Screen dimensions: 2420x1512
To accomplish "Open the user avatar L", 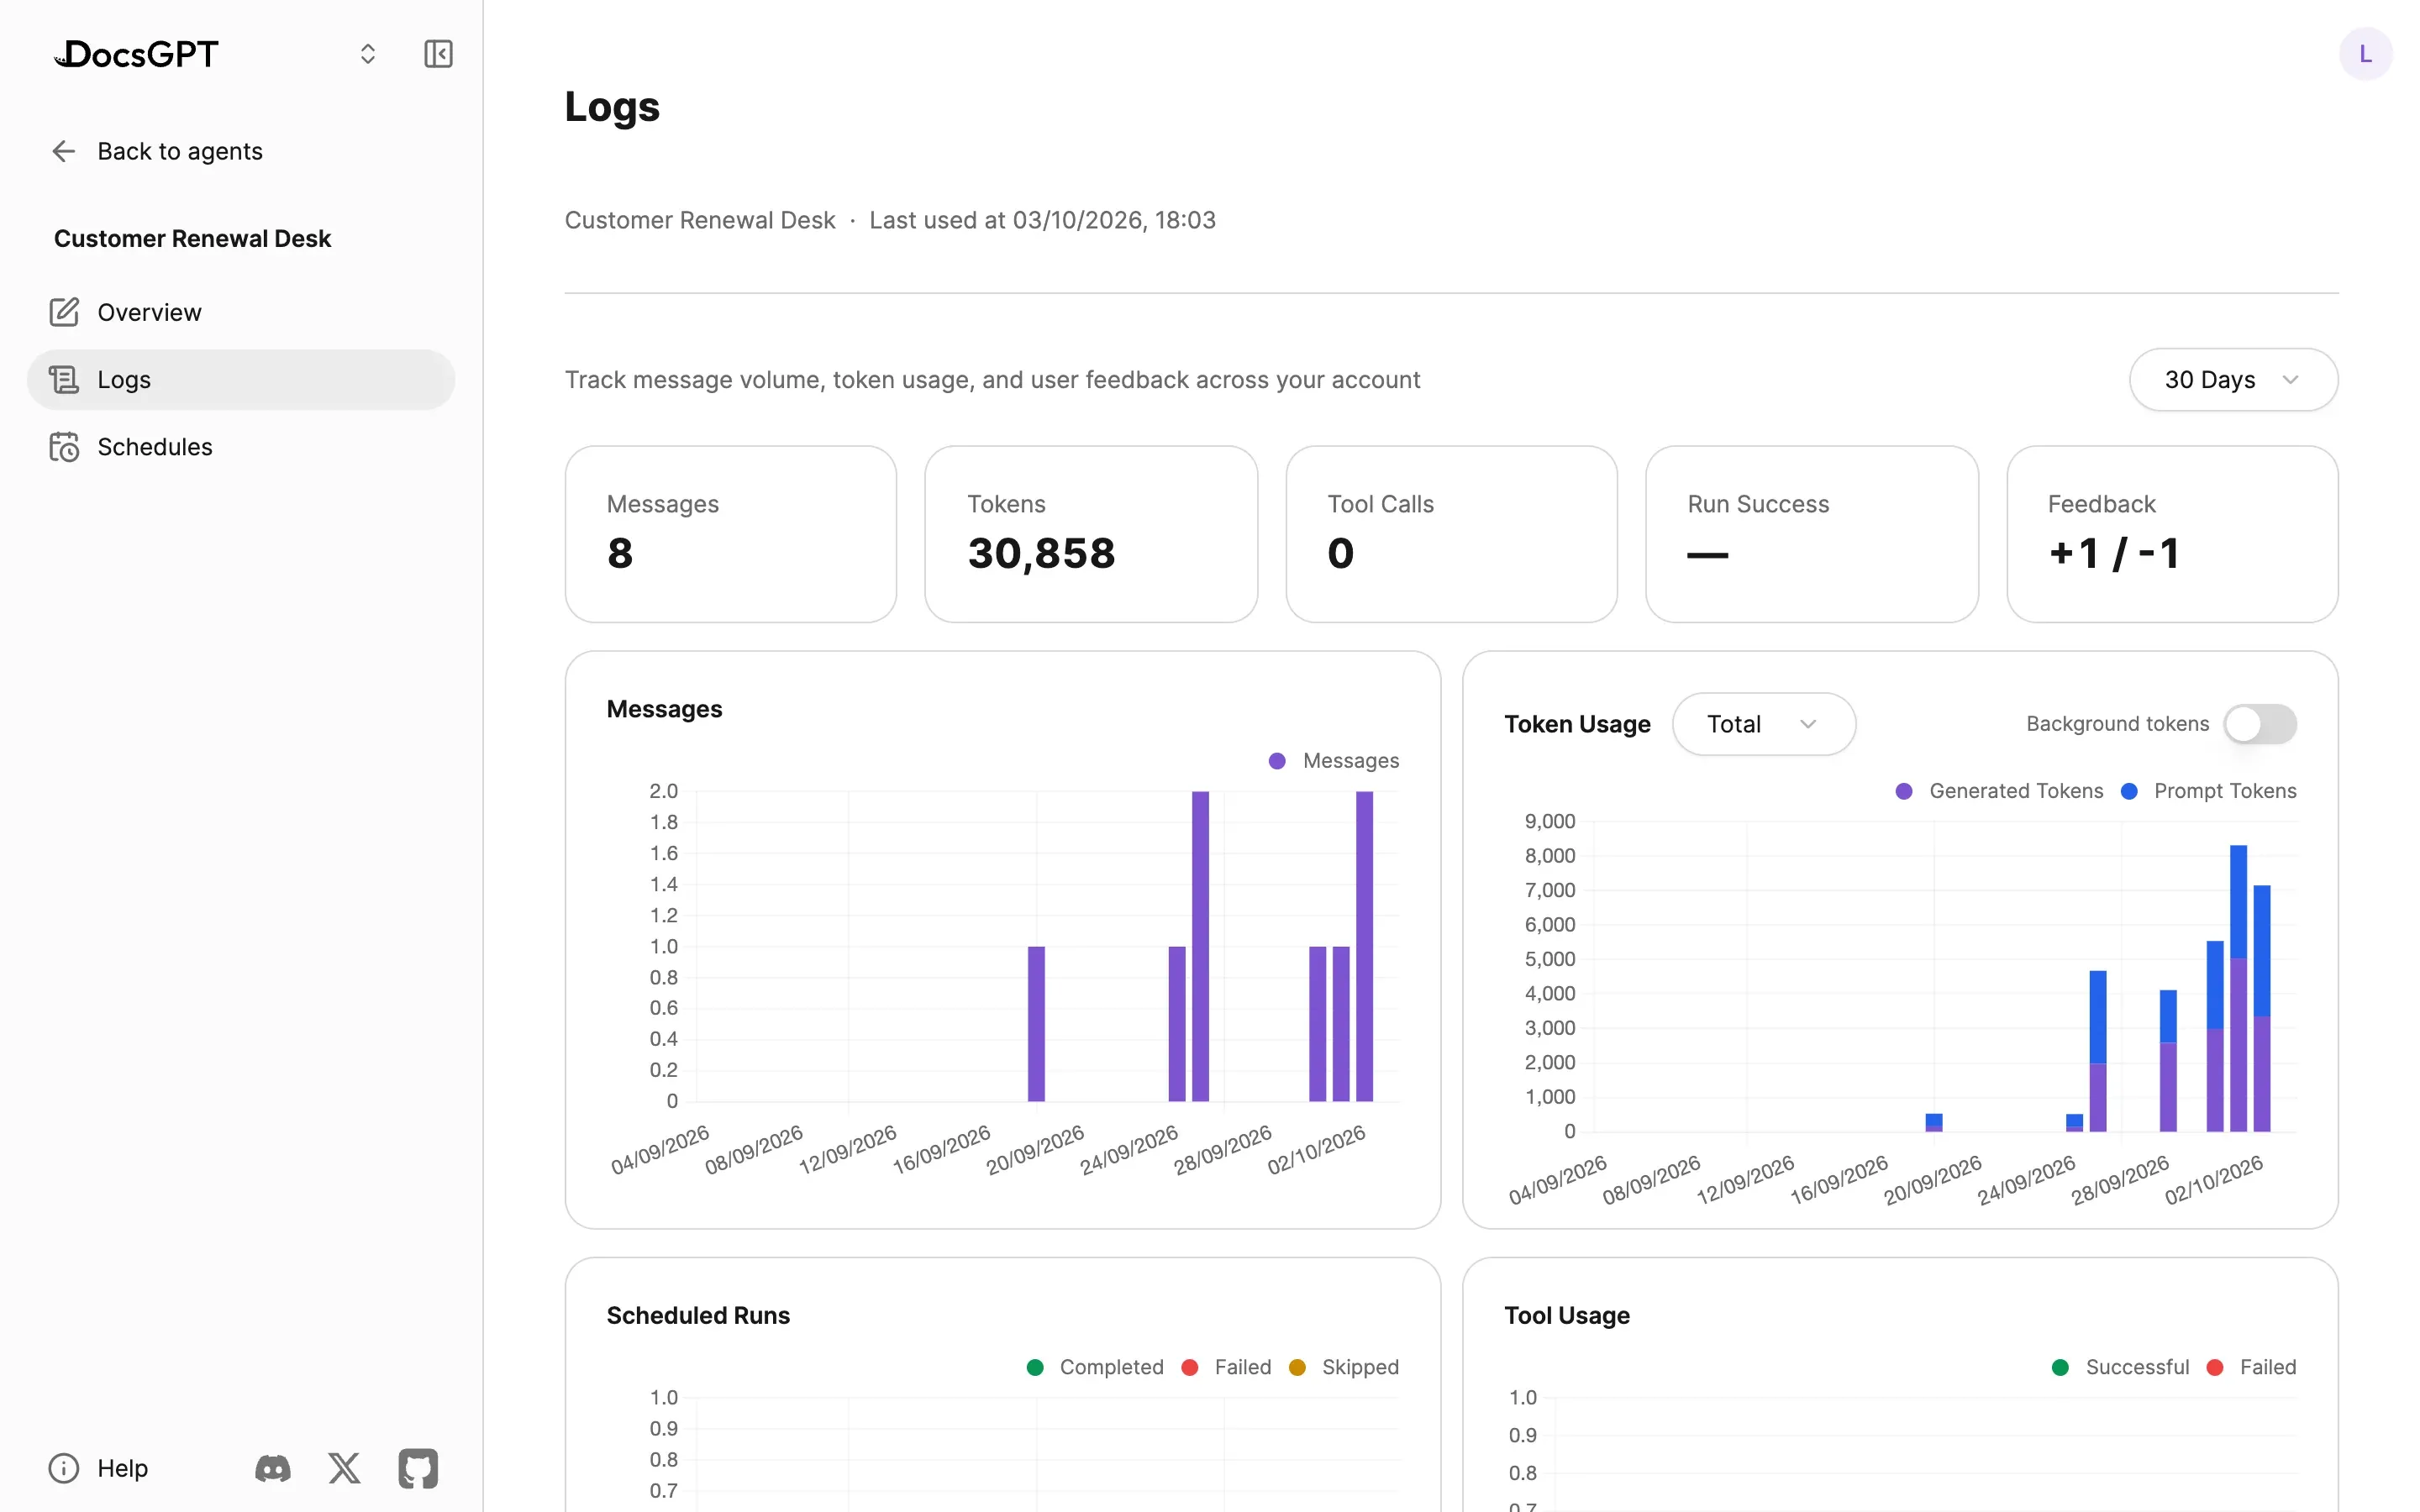I will (2365, 54).
